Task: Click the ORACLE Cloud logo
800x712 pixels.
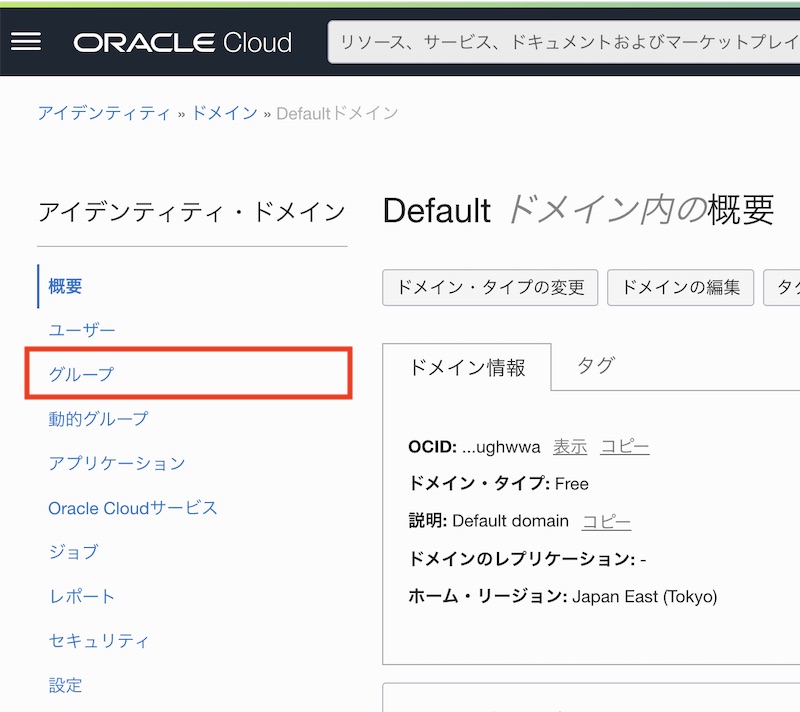Action: 180,42
